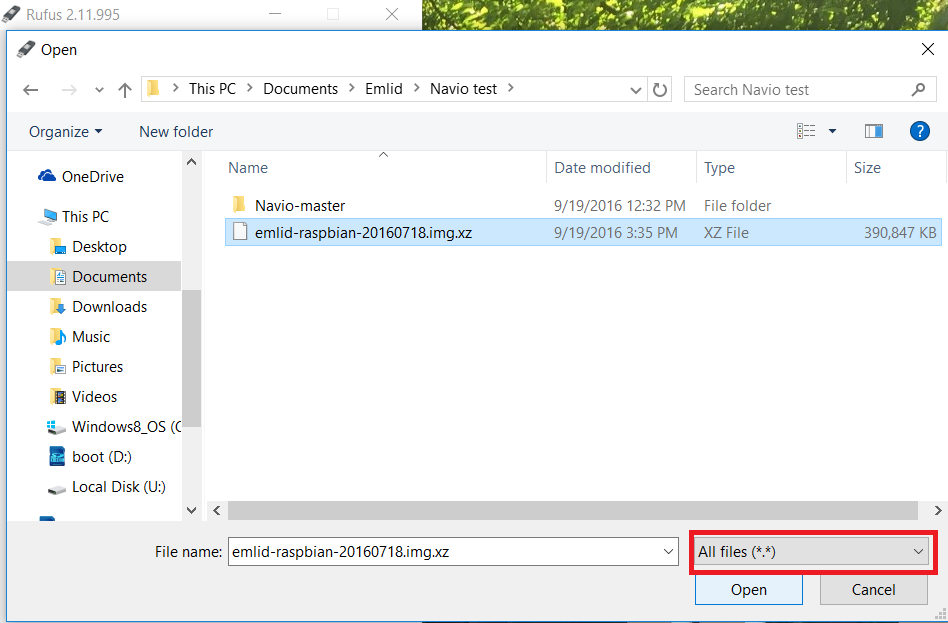Change view with the view icon
The height and width of the screenshot is (623, 948).
[806, 131]
